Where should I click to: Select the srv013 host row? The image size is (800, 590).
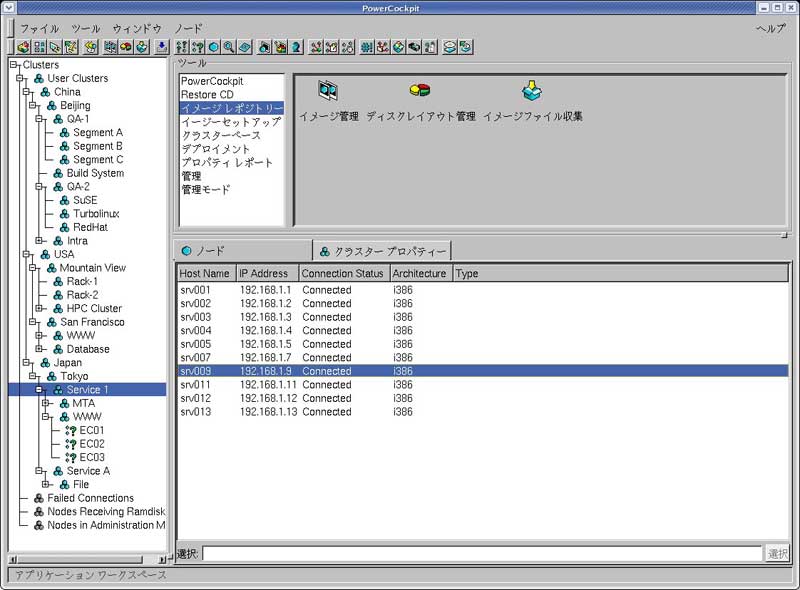(x=483, y=412)
